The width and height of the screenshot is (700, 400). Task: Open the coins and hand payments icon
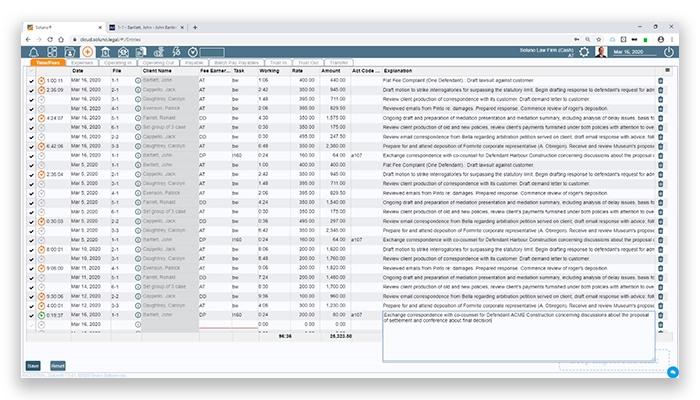point(158,52)
